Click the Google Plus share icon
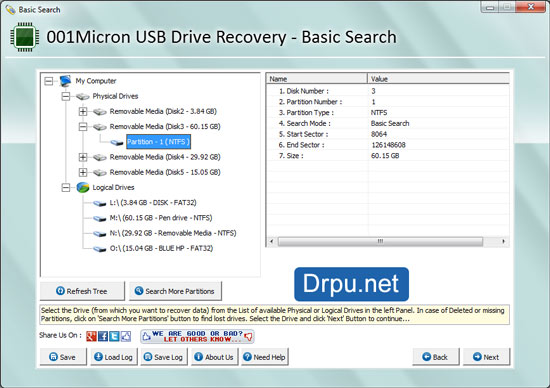Viewport: 550px width, 388px height. point(91,336)
